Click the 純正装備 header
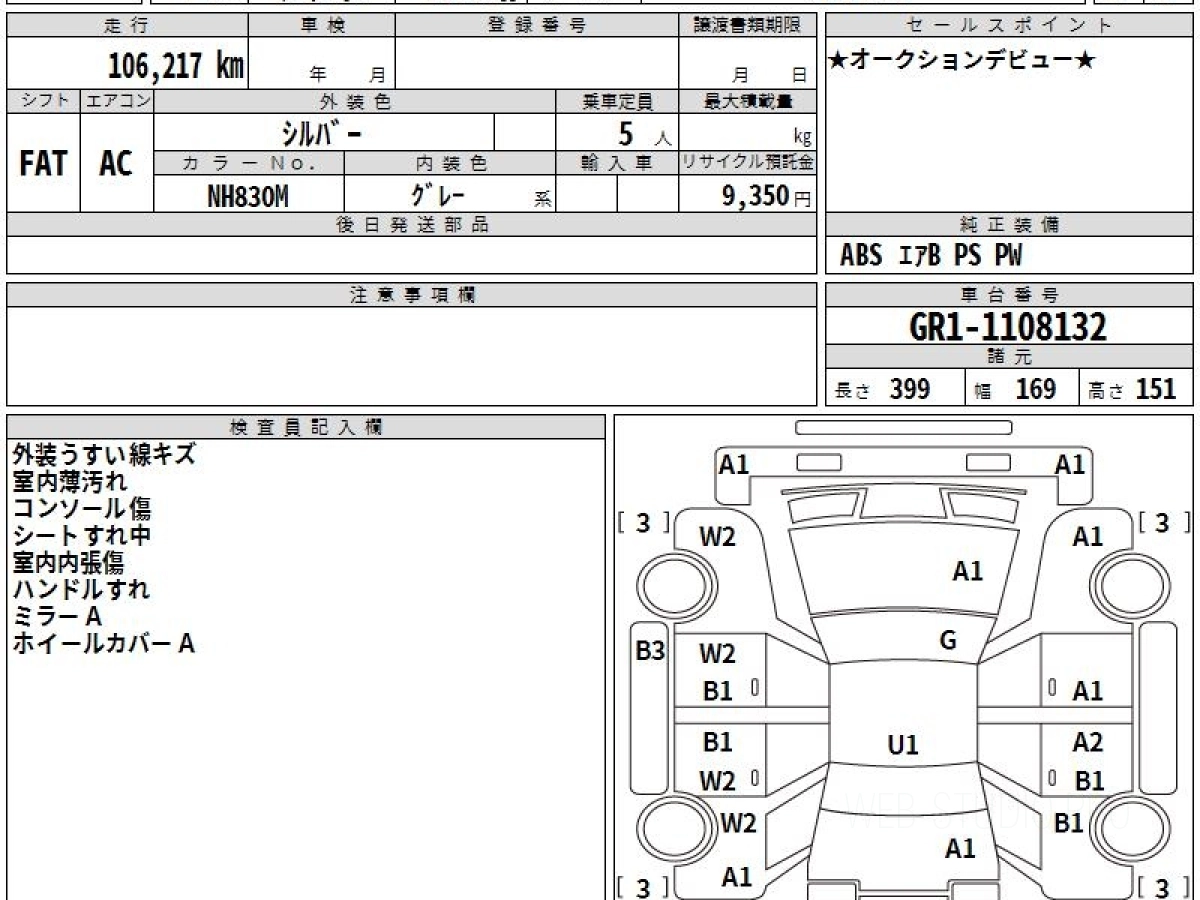 (x=1010, y=225)
